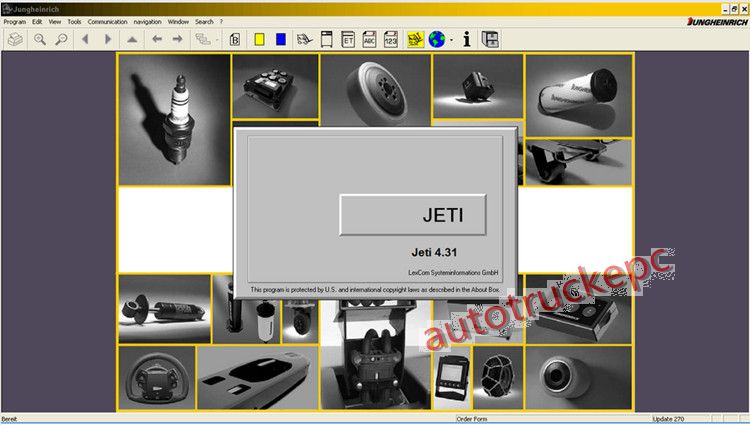Open the history dropdown arrow beside stacked pages
Screen dimensions: 750x425
click(217, 40)
